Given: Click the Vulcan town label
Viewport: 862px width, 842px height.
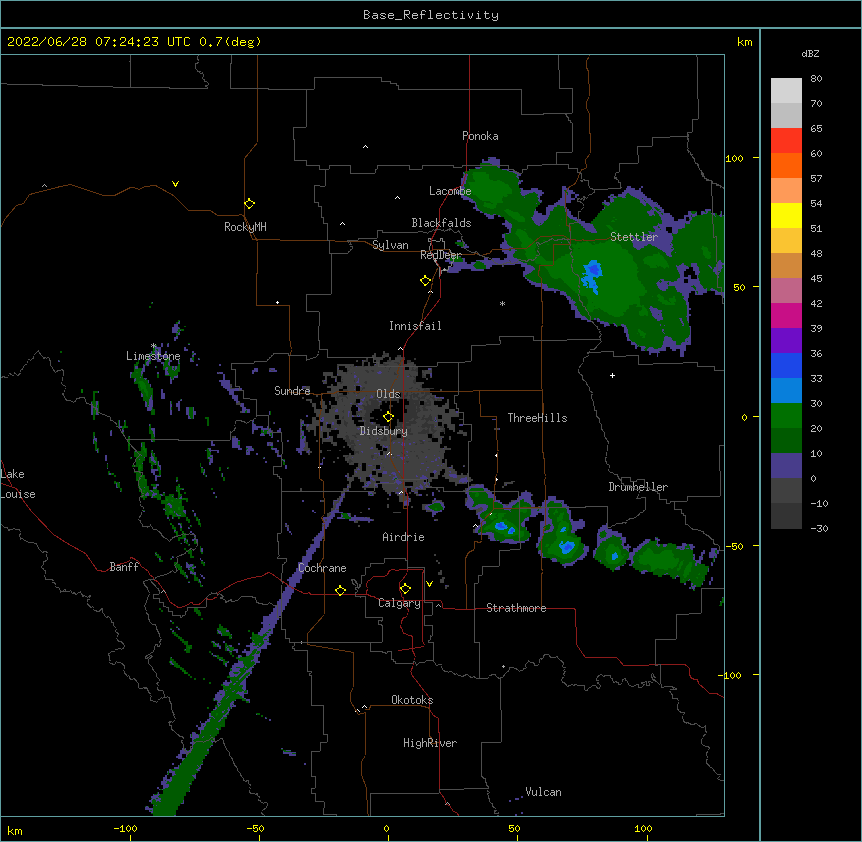Looking at the screenshot, I should [x=543, y=792].
